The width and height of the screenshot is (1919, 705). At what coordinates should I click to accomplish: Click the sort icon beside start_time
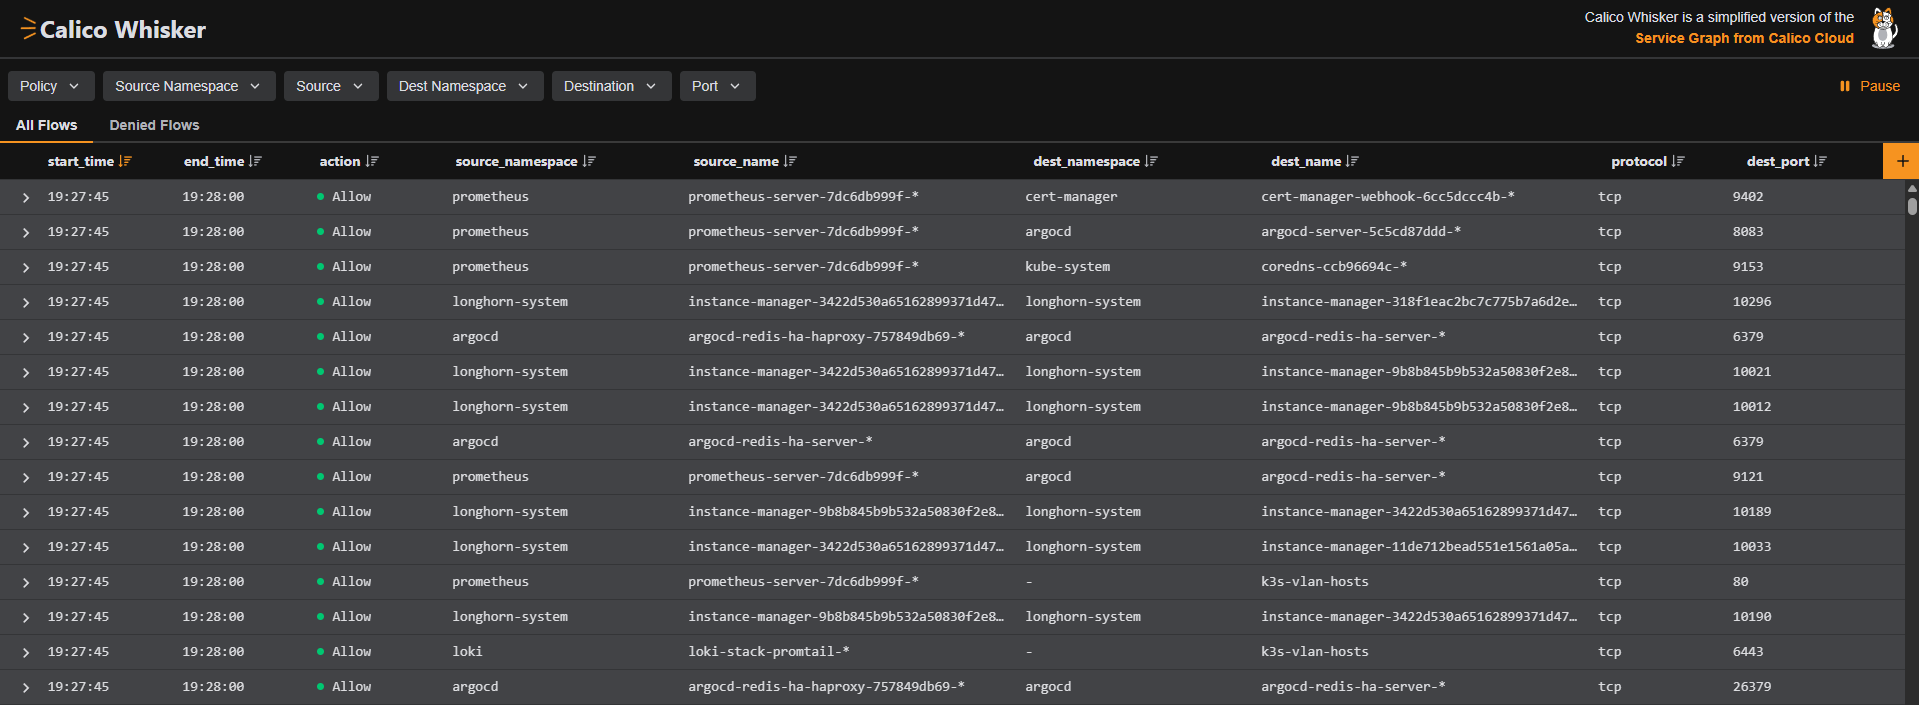click(125, 161)
